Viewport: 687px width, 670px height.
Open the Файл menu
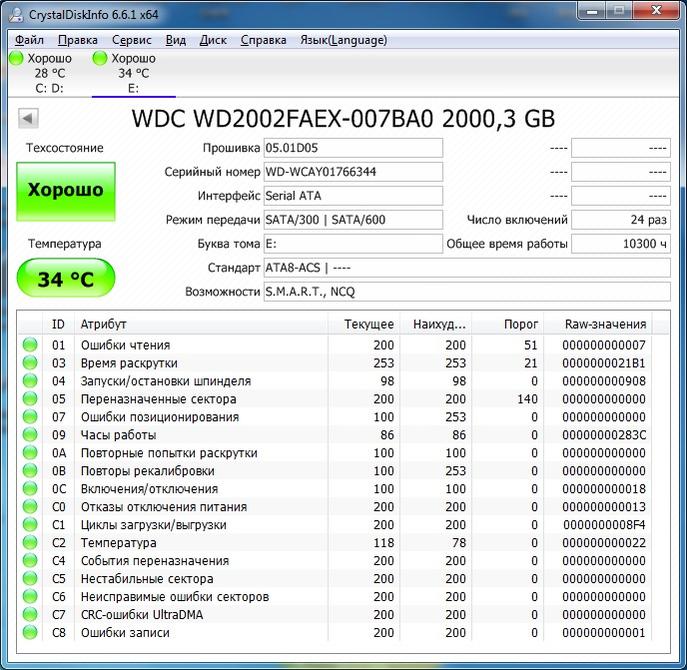29,40
